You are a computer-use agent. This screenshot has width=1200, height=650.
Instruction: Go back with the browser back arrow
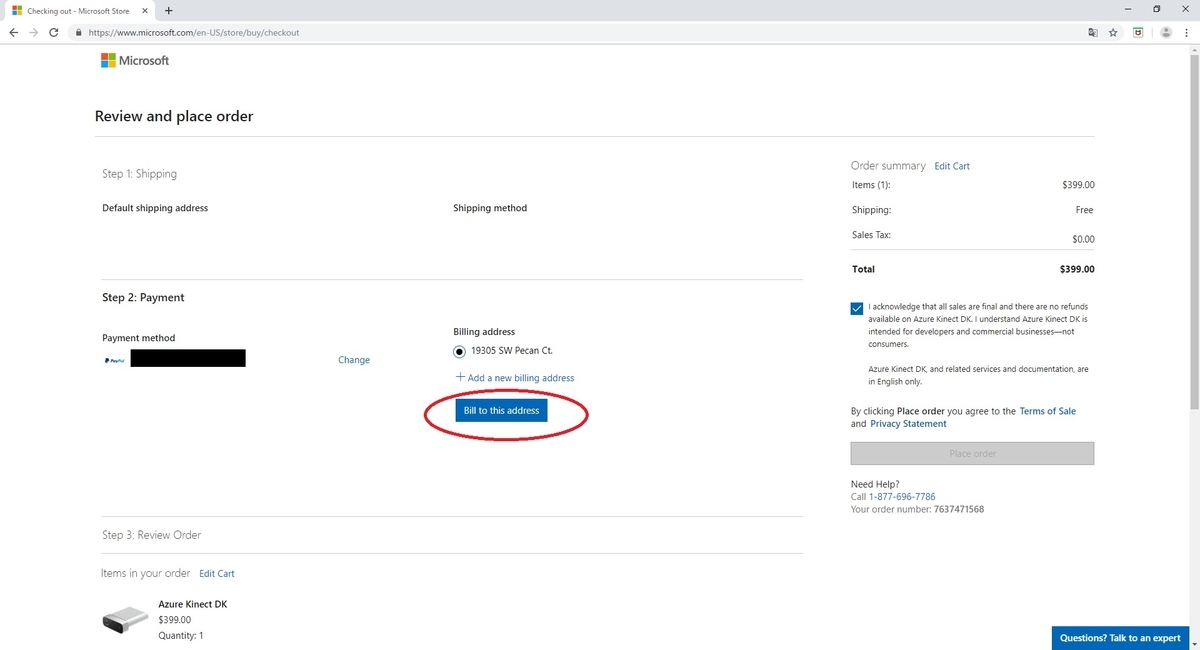click(14, 32)
